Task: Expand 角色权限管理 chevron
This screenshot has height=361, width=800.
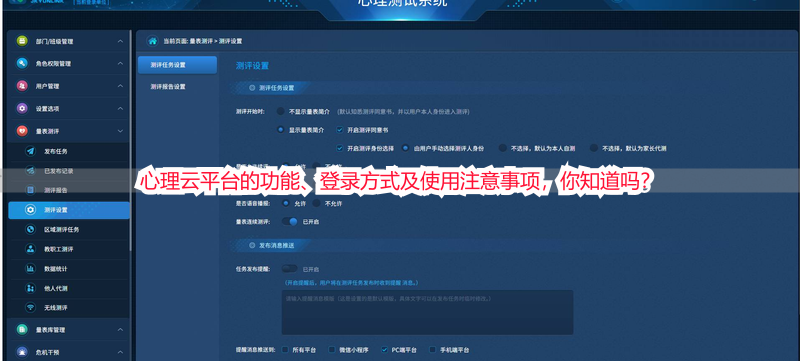Action: click(120, 64)
